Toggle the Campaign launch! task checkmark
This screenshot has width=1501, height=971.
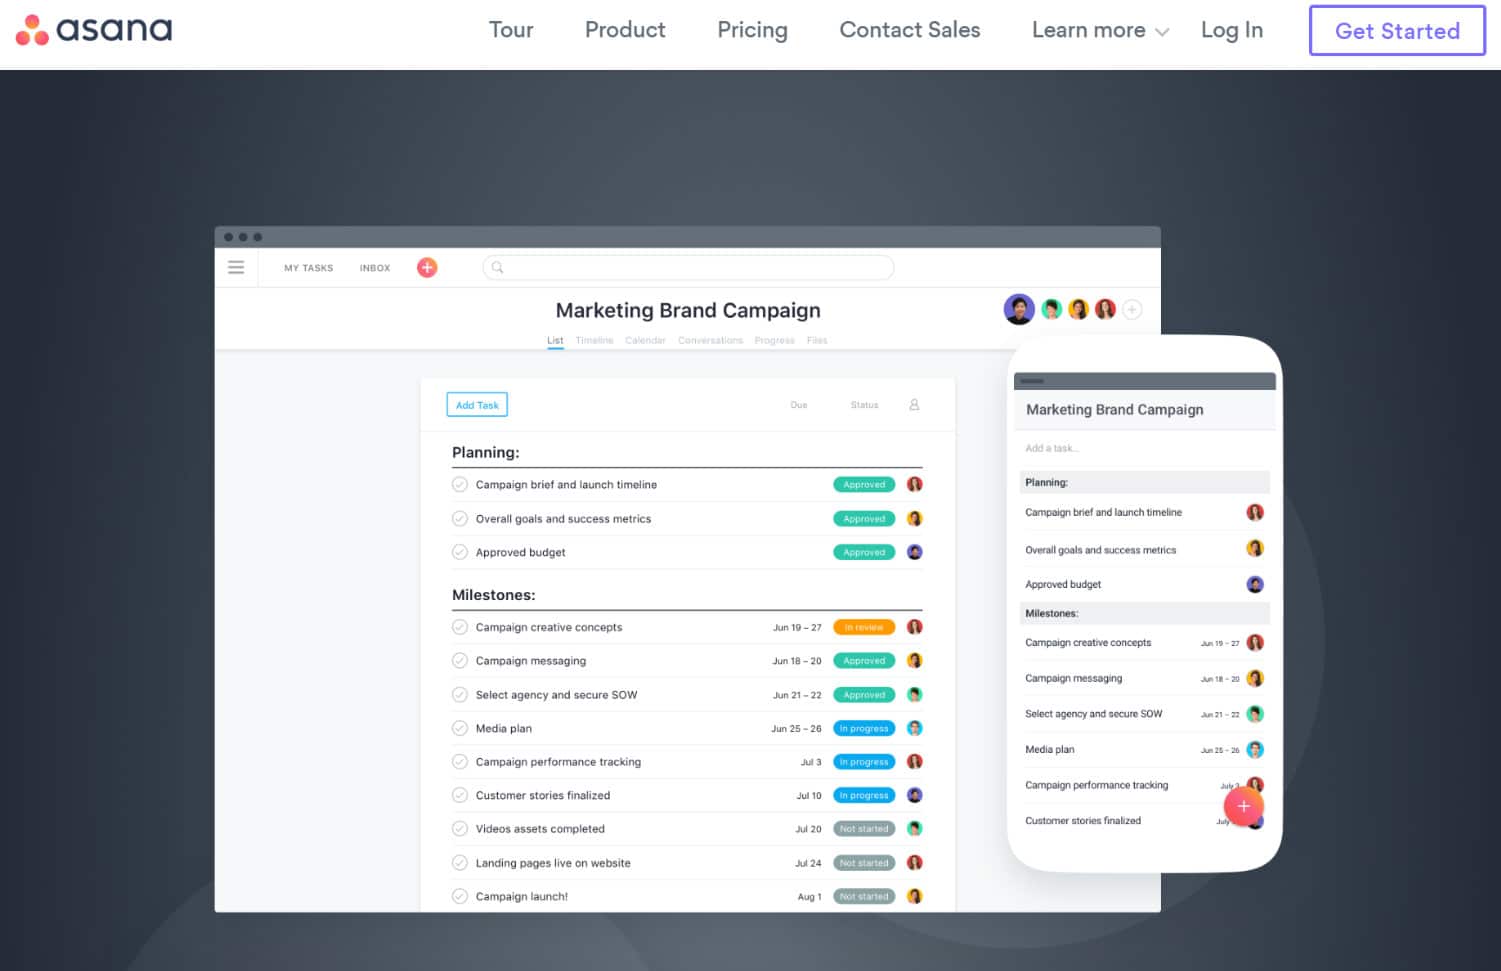point(460,896)
